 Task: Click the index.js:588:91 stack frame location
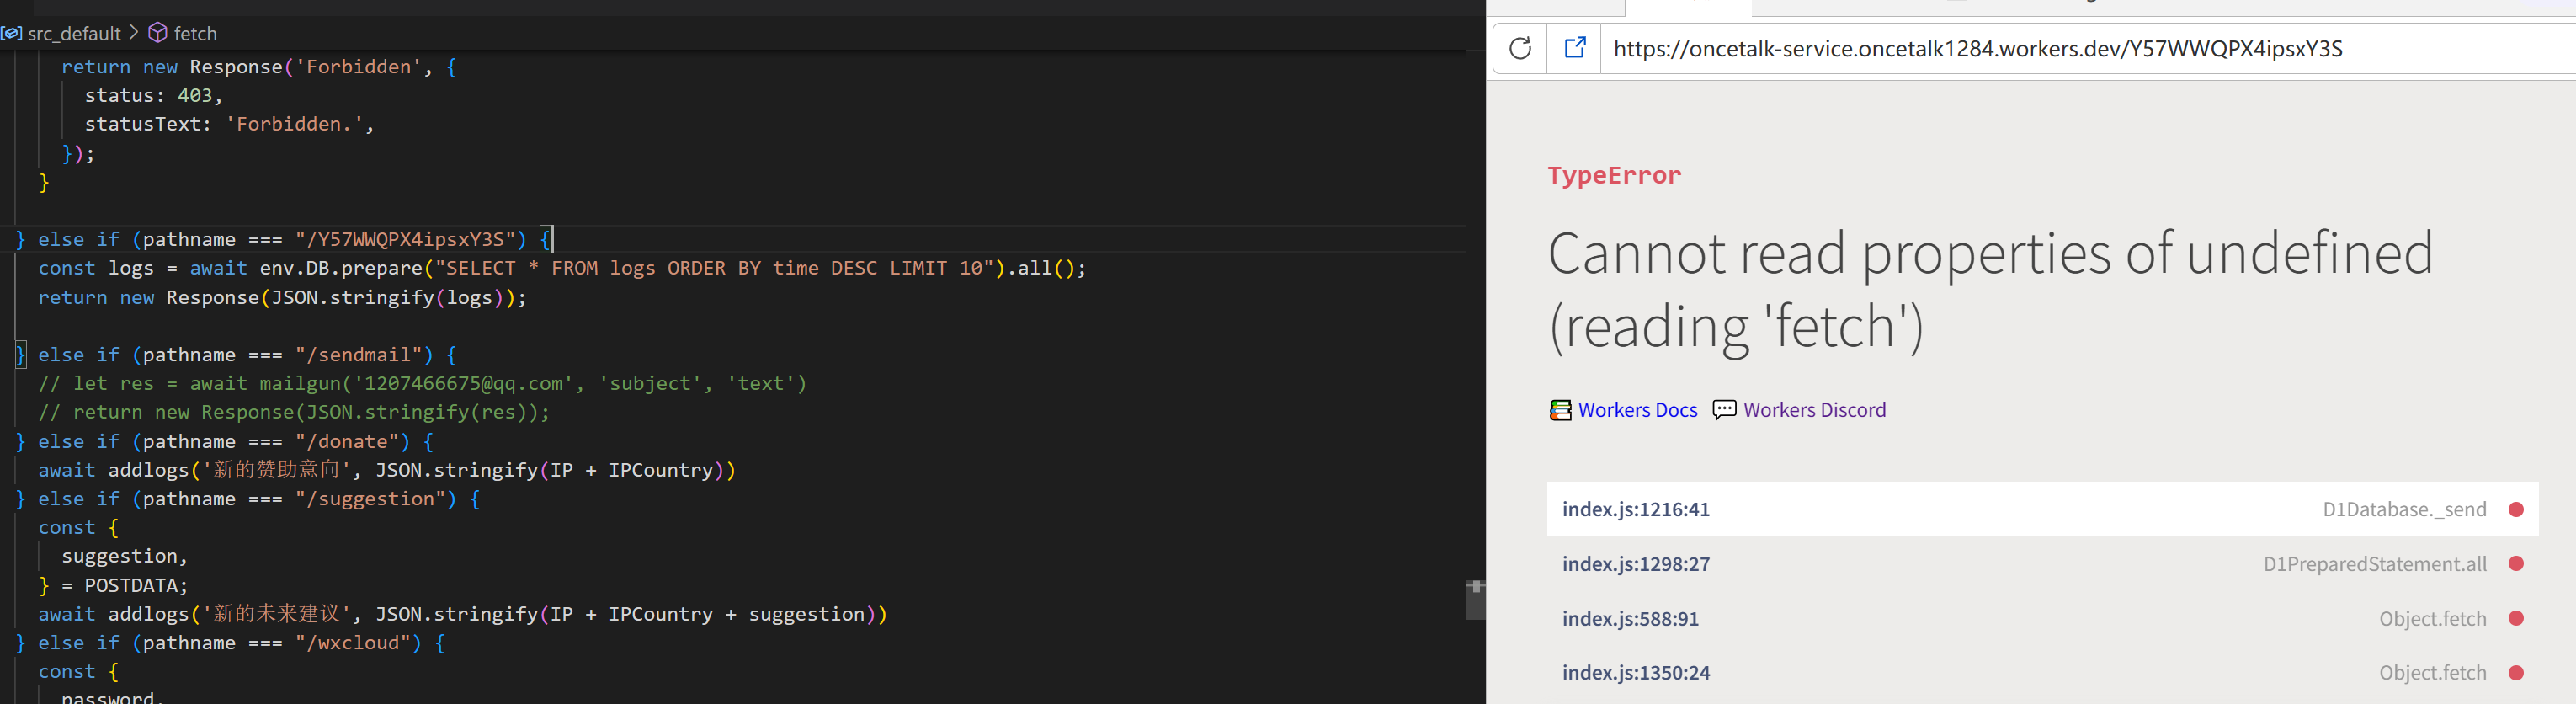1630,618
